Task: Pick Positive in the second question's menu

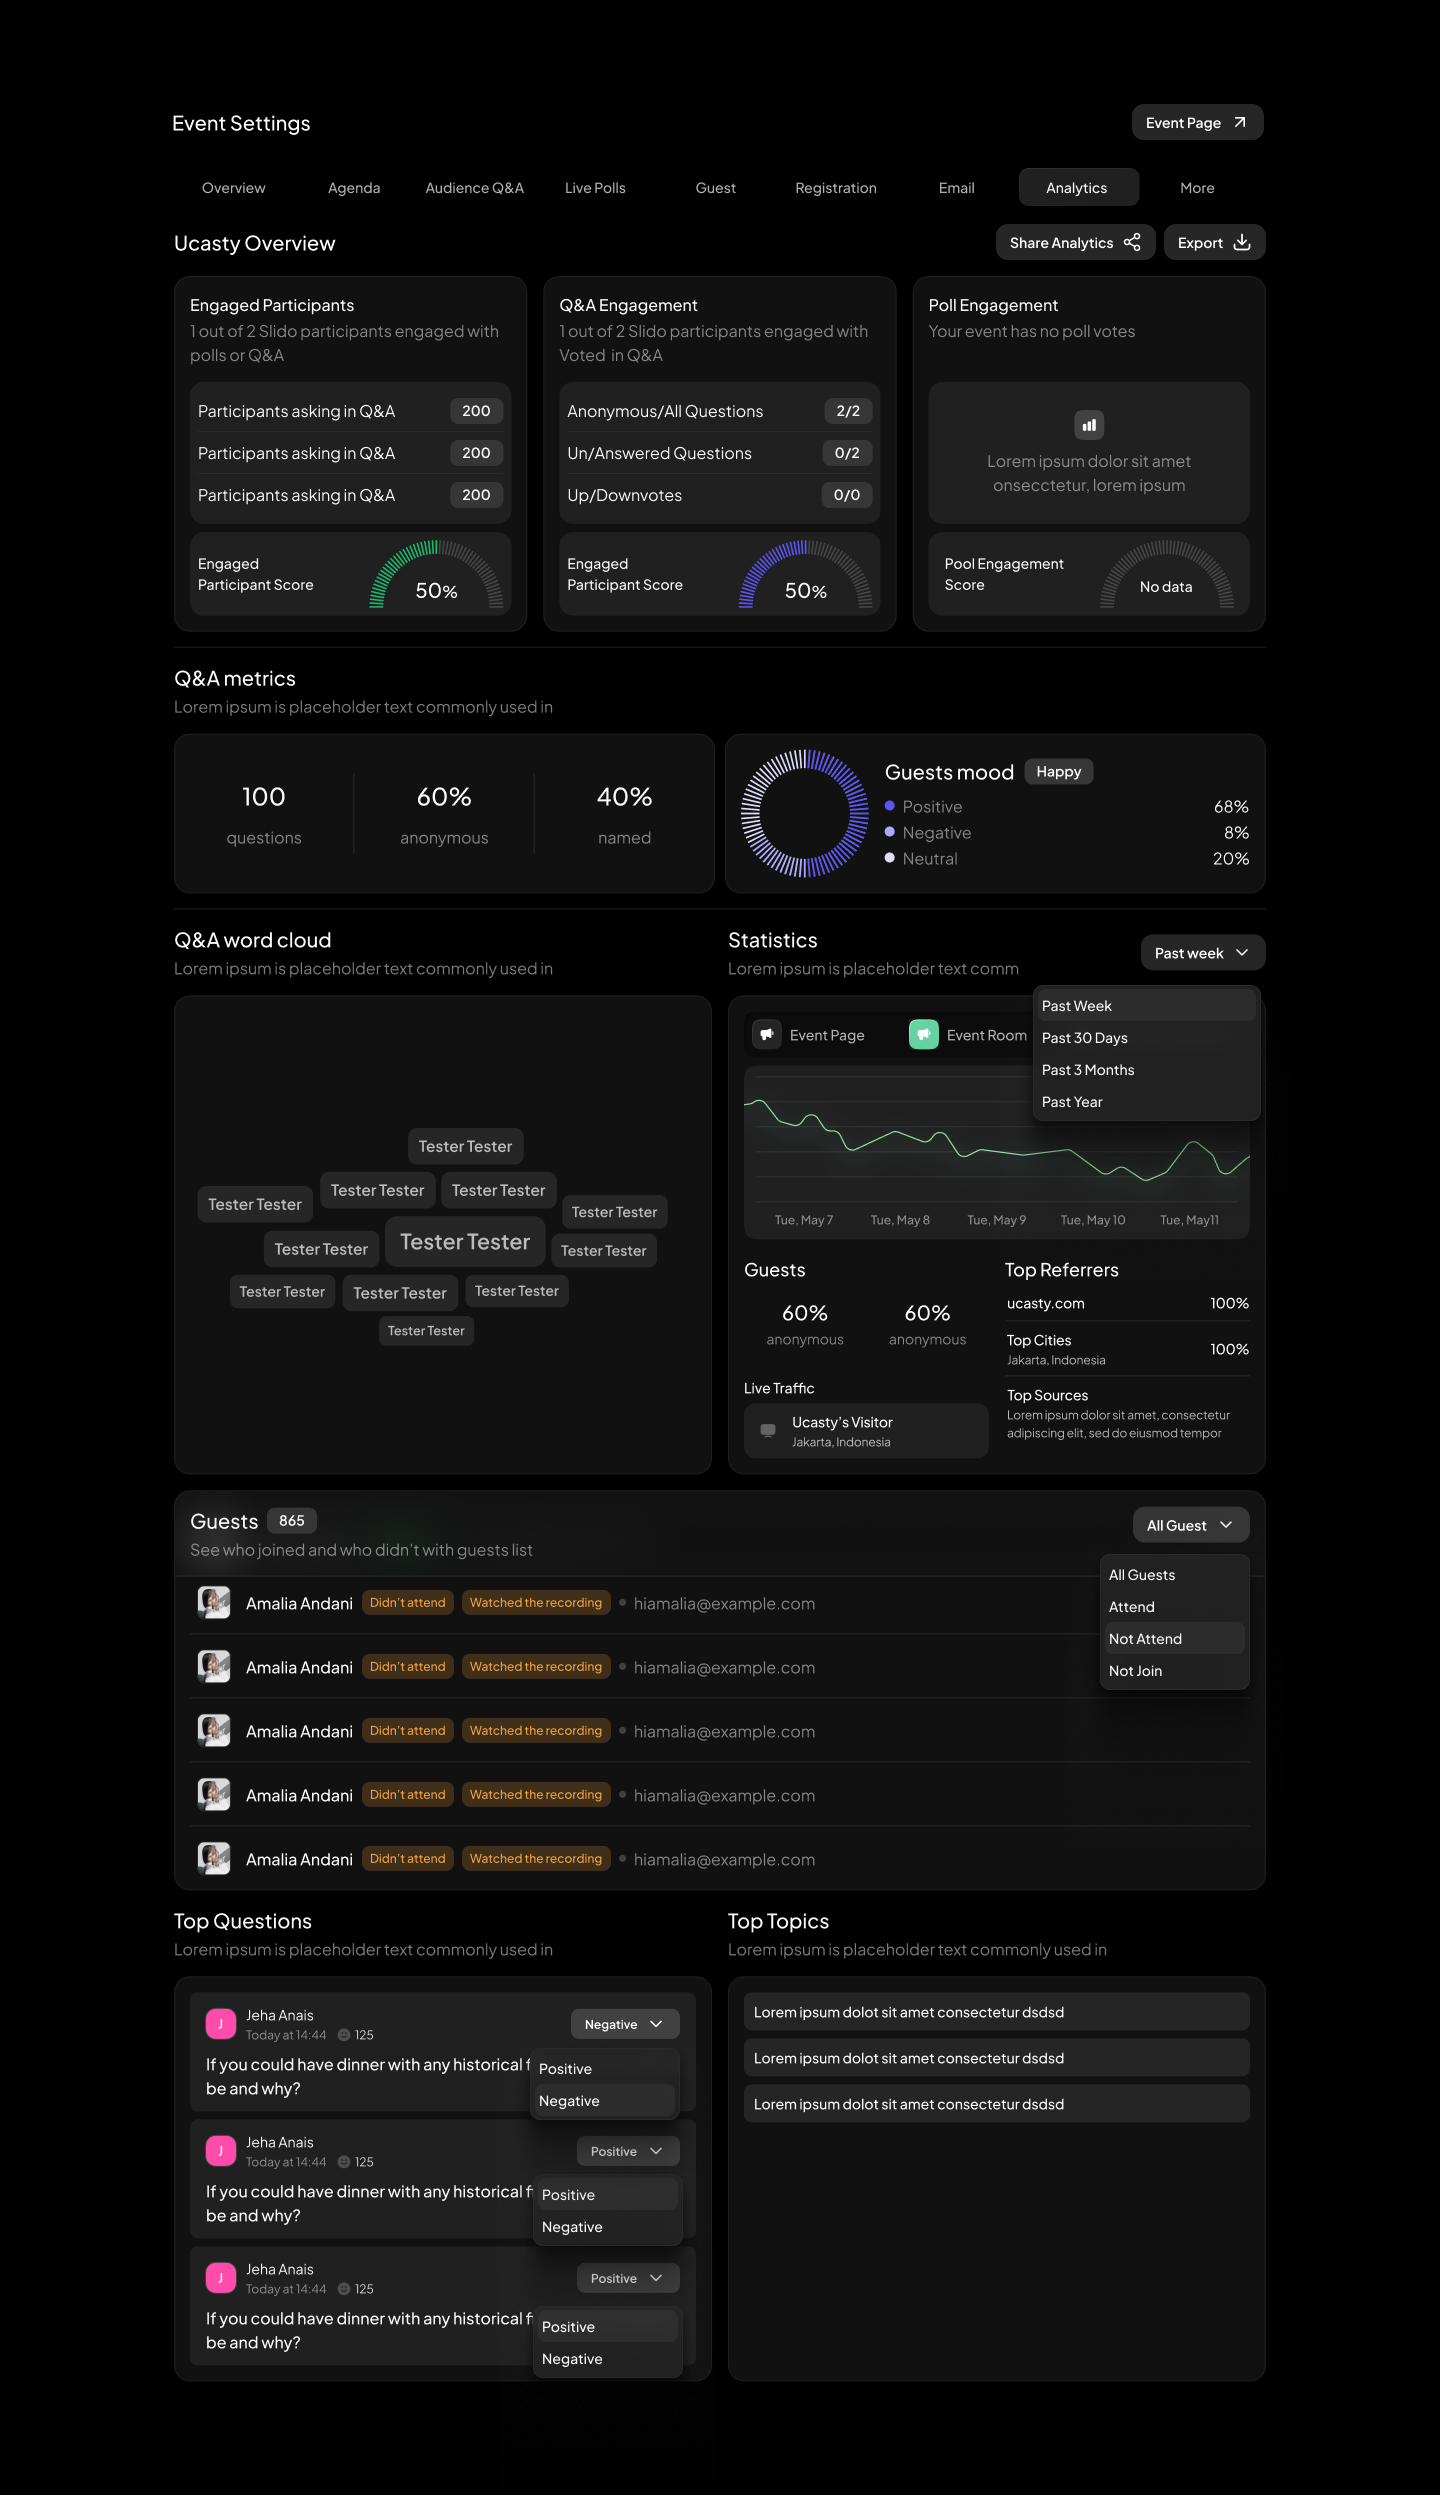Action: pyautogui.click(x=607, y=2194)
